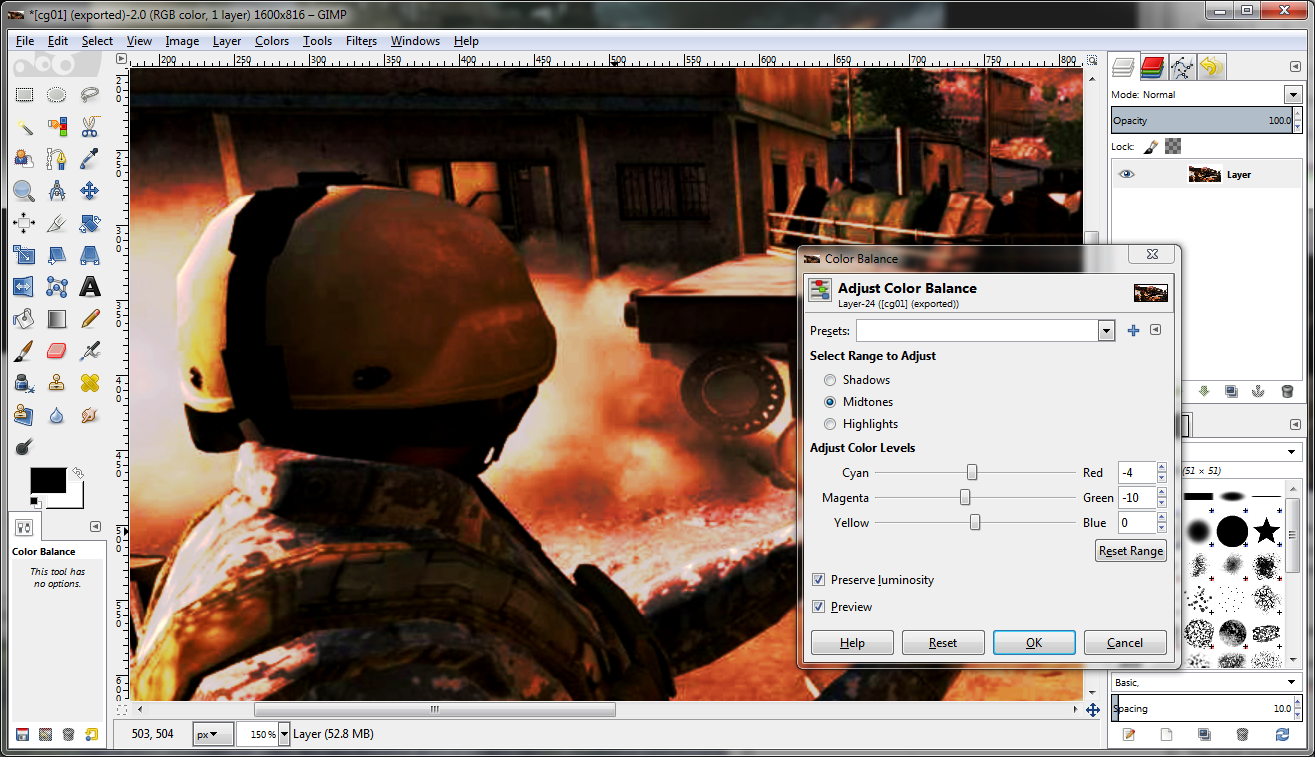1315x757 pixels.
Task: Open the File menu
Action: (x=25, y=41)
